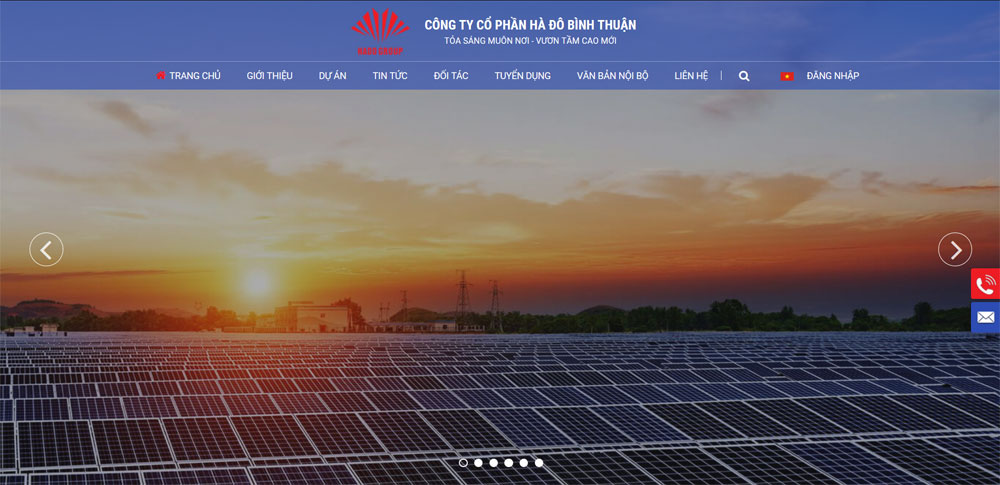Click the company name Công Ty Cổ Phần Hà Đô Bình Thuận

tap(530, 25)
